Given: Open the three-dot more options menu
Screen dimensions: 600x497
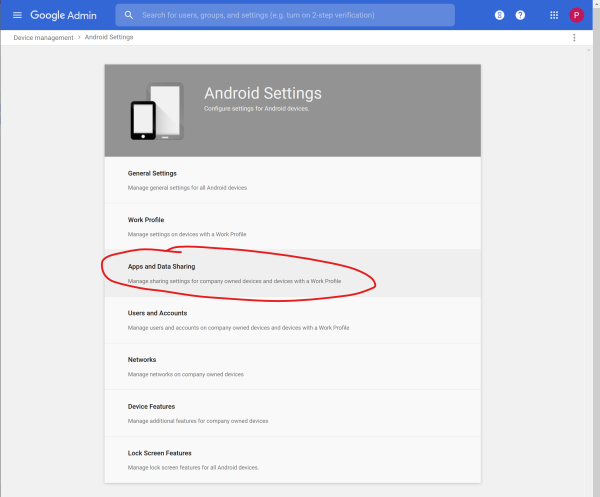Looking at the screenshot, I should pyautogui.click(x=574, y=37).
